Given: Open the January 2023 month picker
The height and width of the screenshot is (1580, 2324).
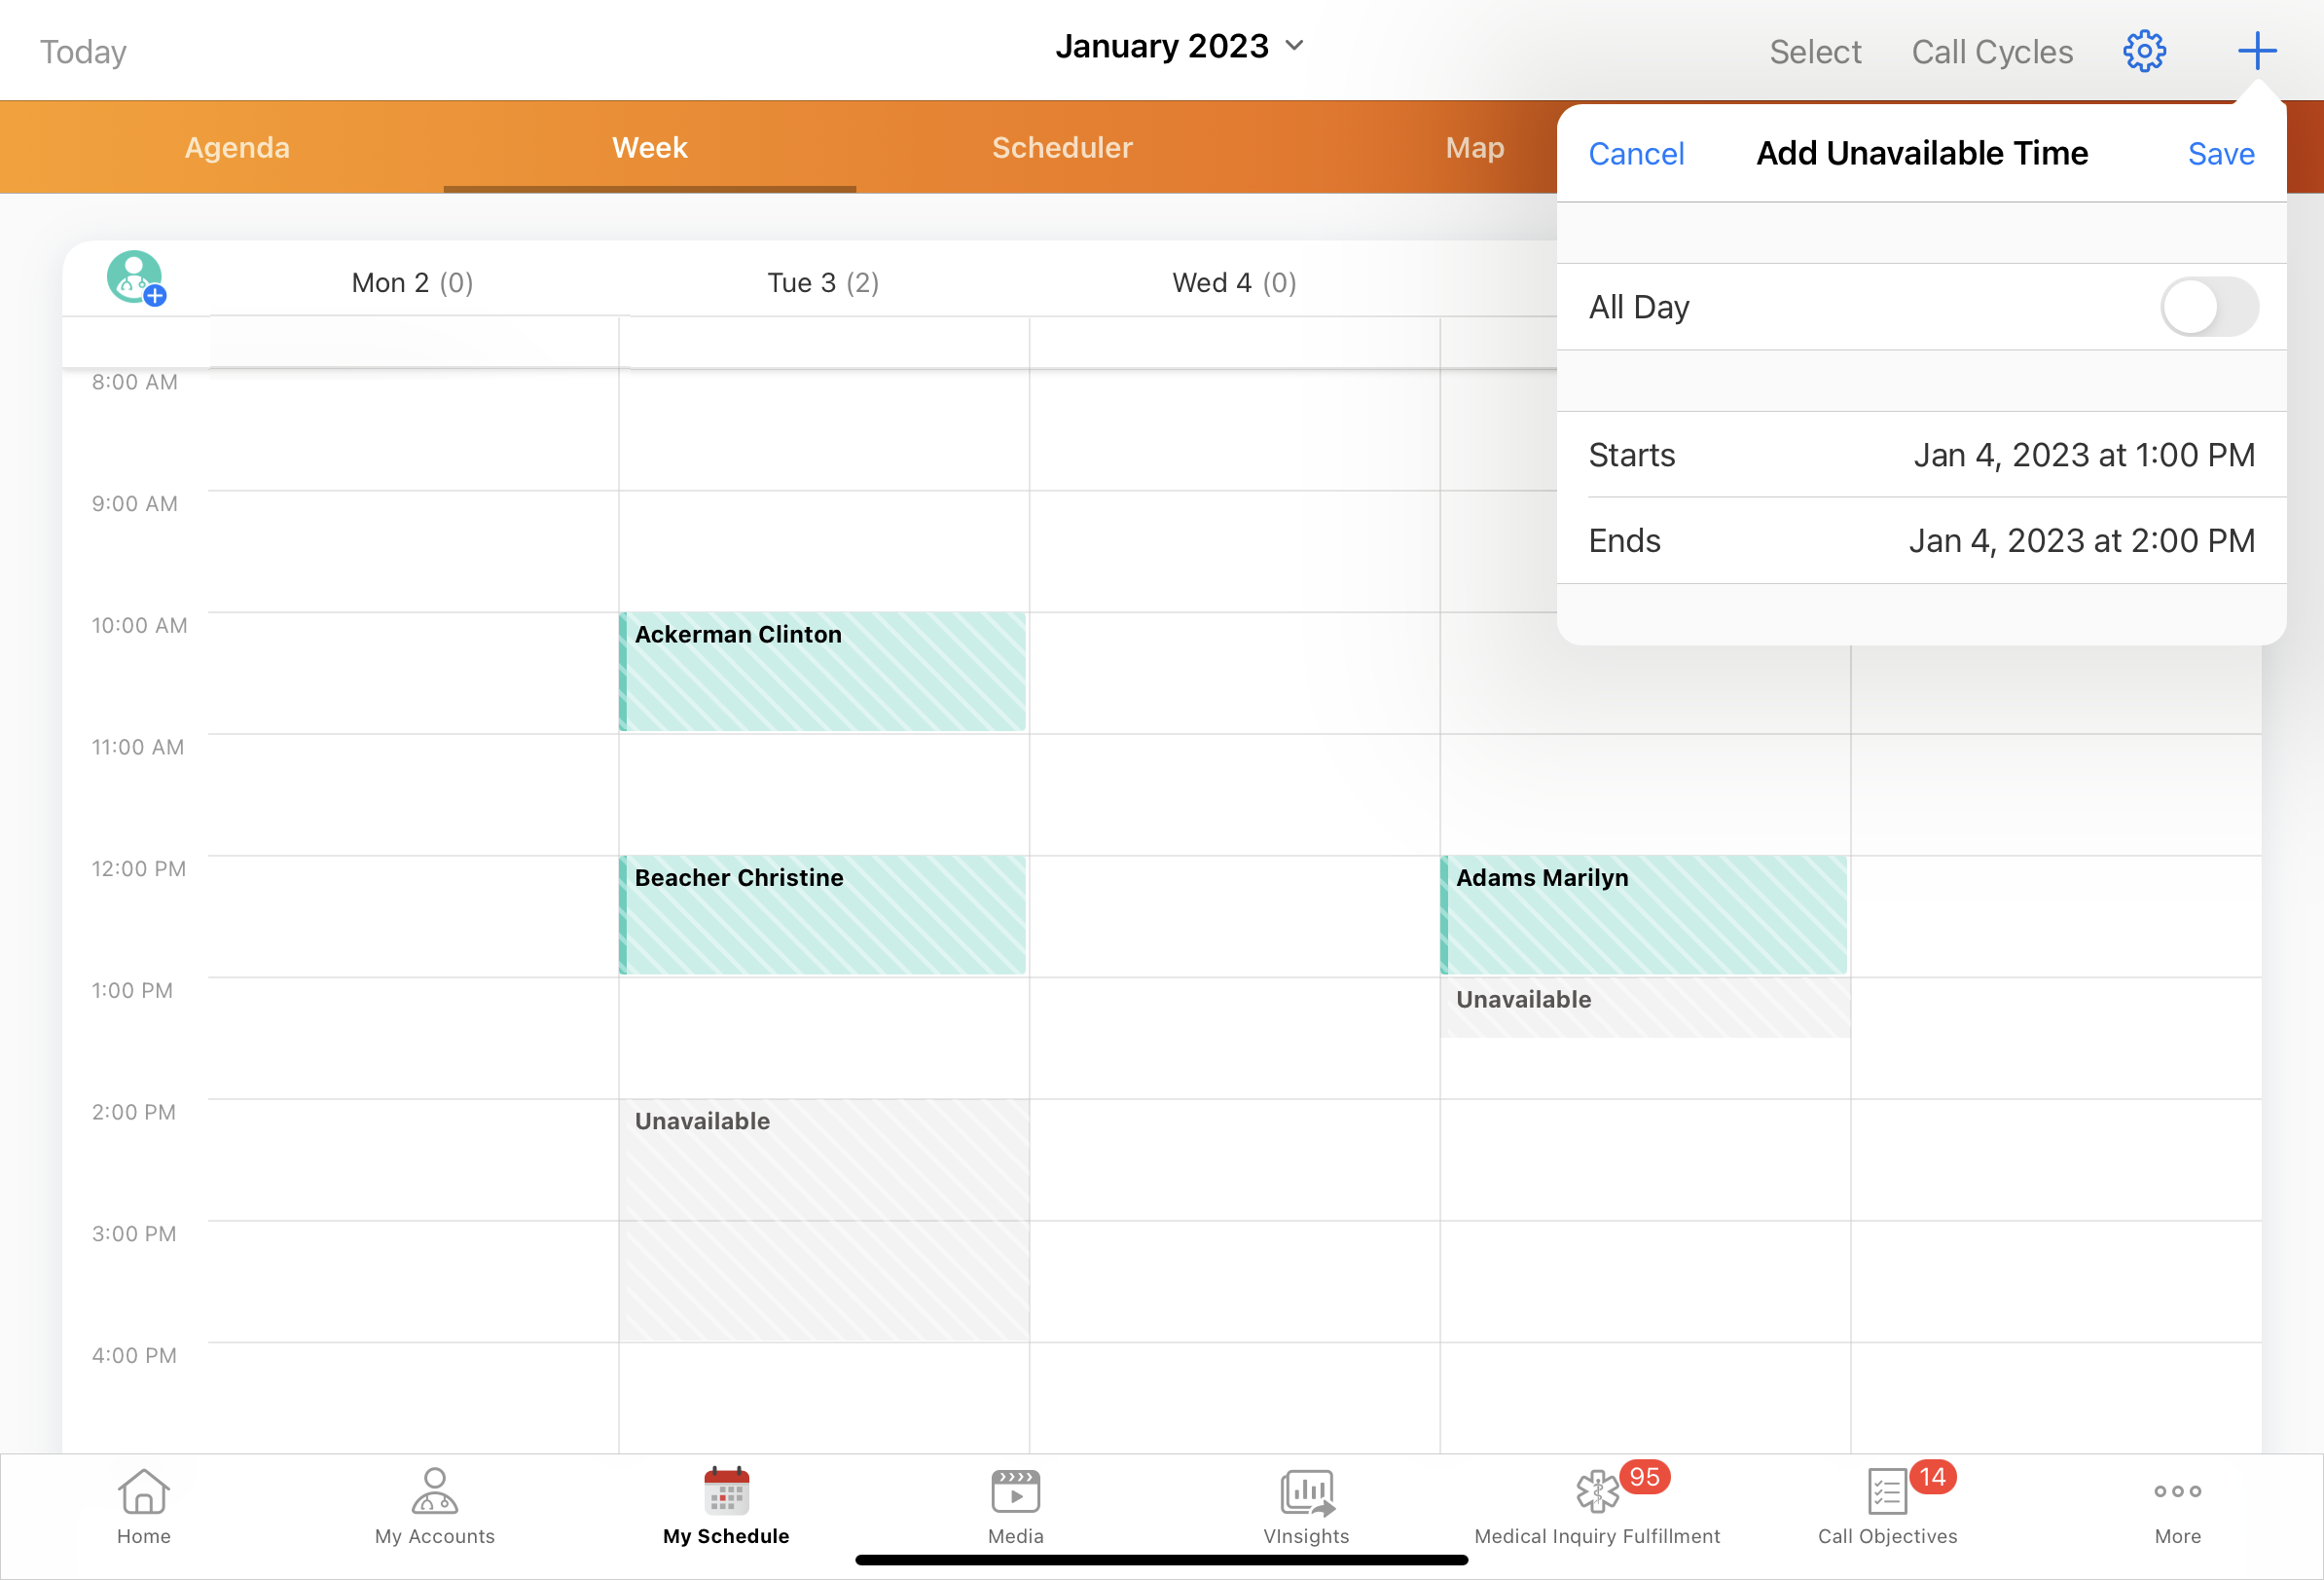Looking at the screenshot, I should [1180, 46].
